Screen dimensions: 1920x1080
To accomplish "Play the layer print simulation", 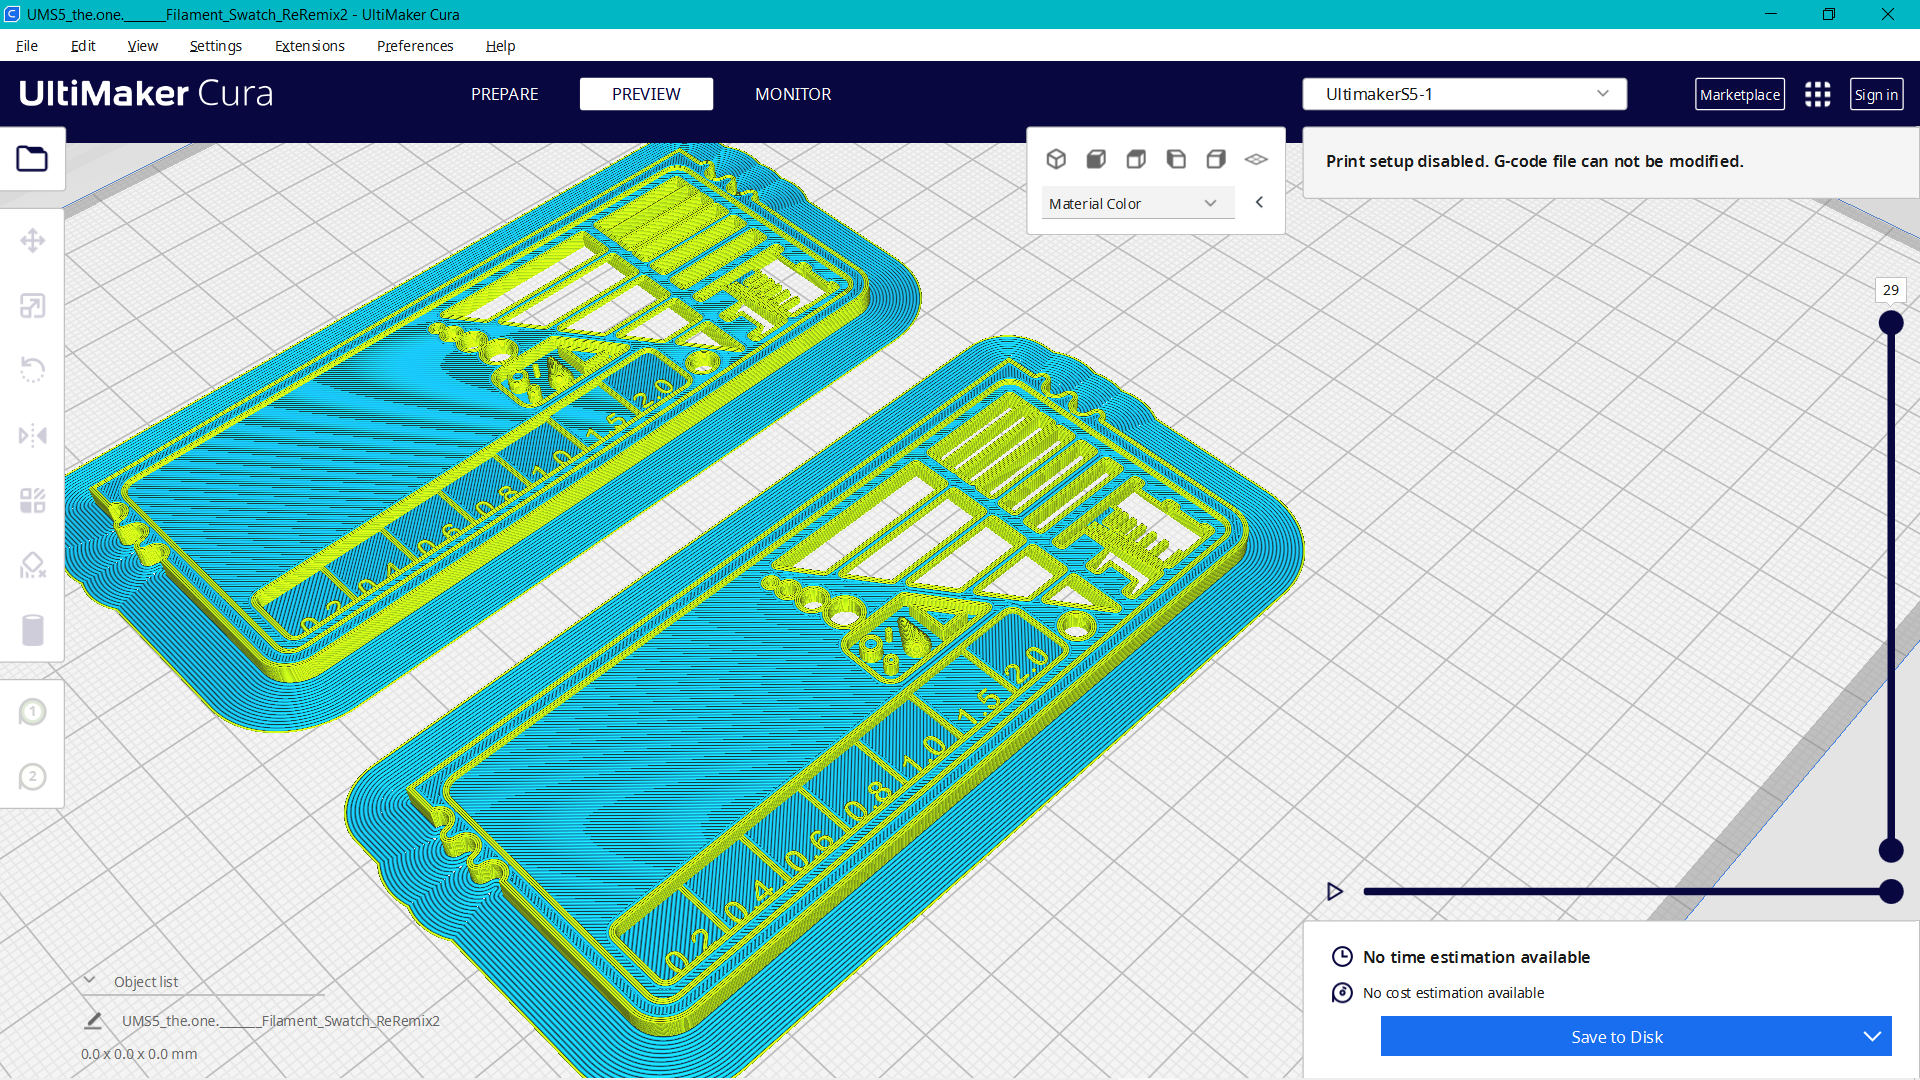I will tap(1334, 891).
